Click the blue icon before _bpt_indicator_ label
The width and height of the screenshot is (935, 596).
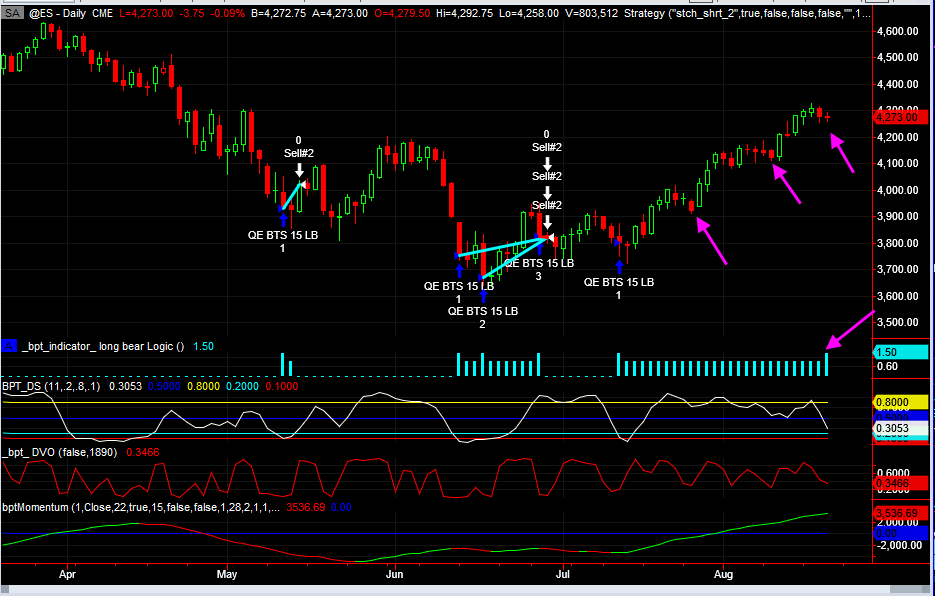click(9, 346)
